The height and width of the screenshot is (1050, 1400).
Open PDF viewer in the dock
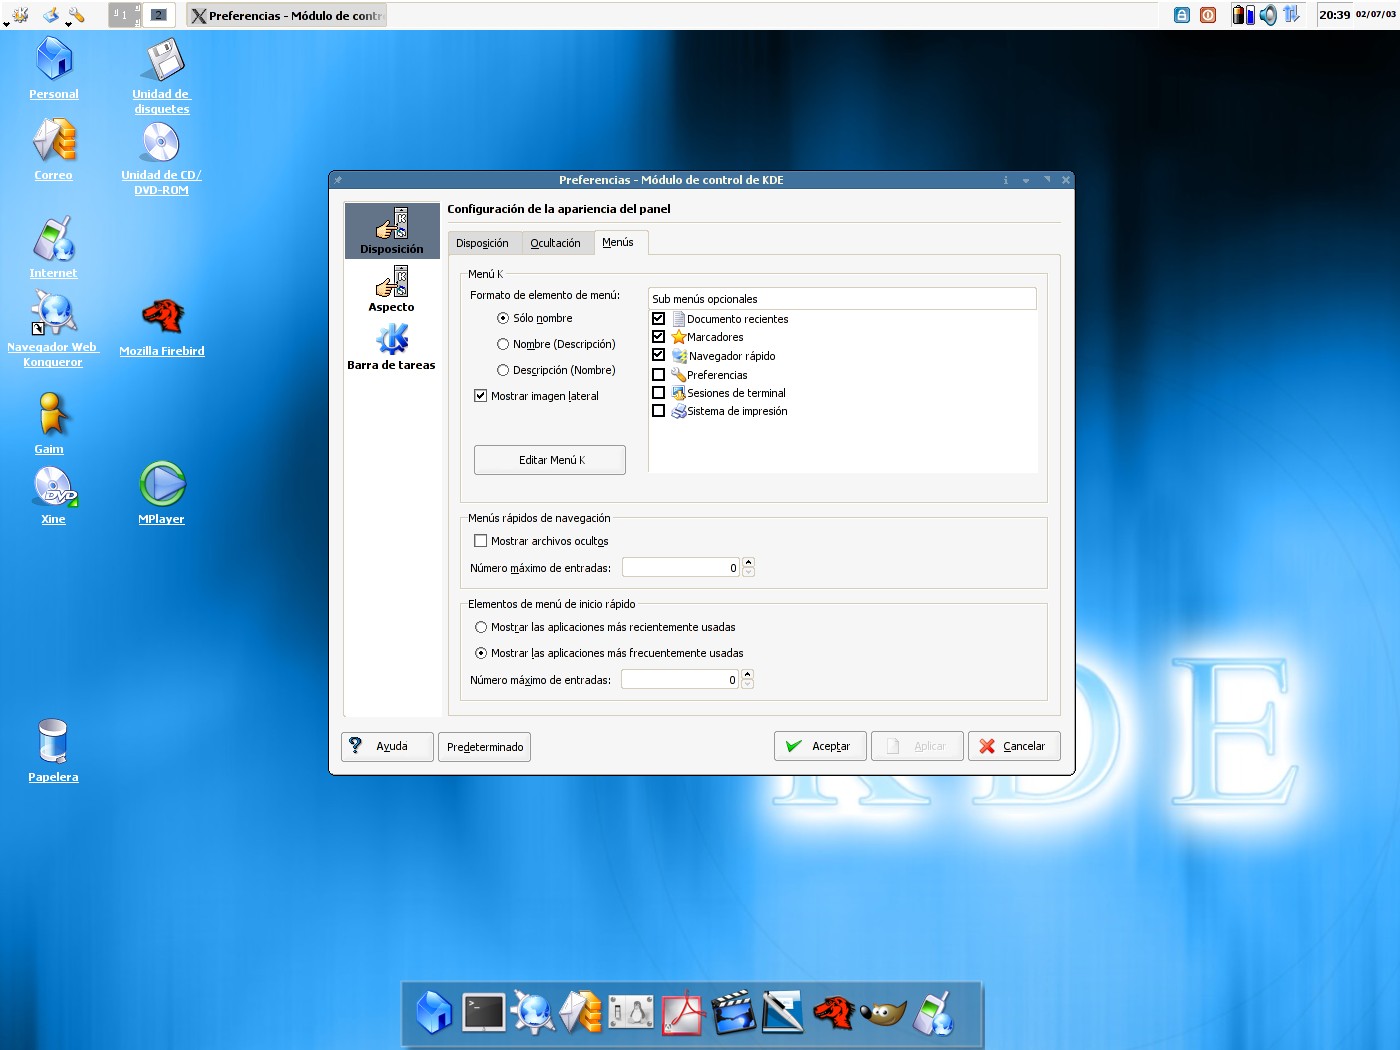pos(684,1013)
